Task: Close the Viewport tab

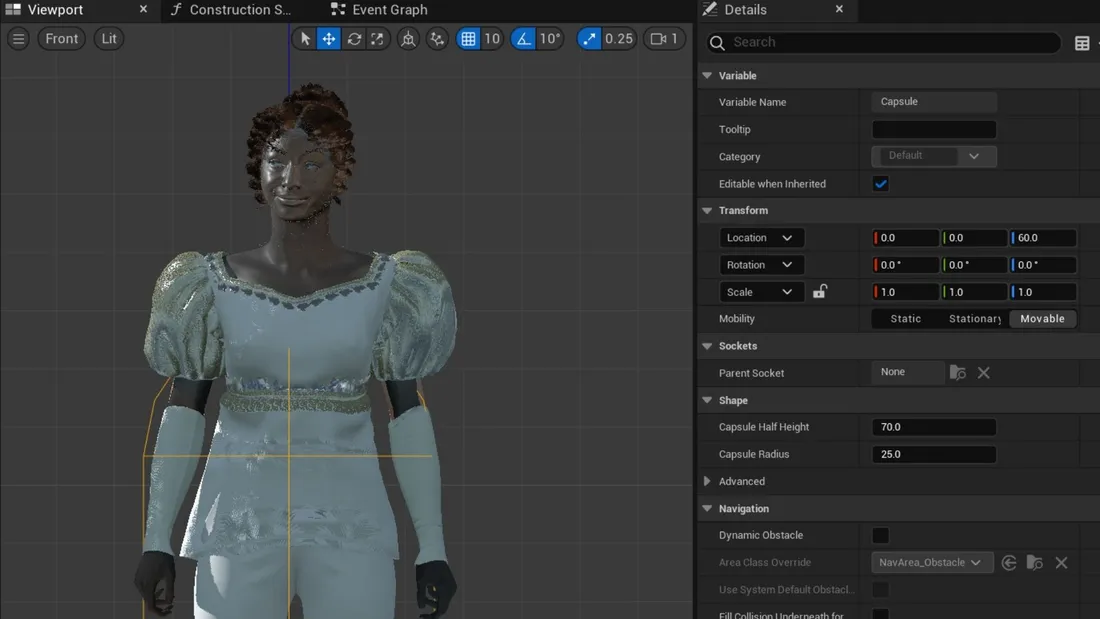Action: point(143,9)
